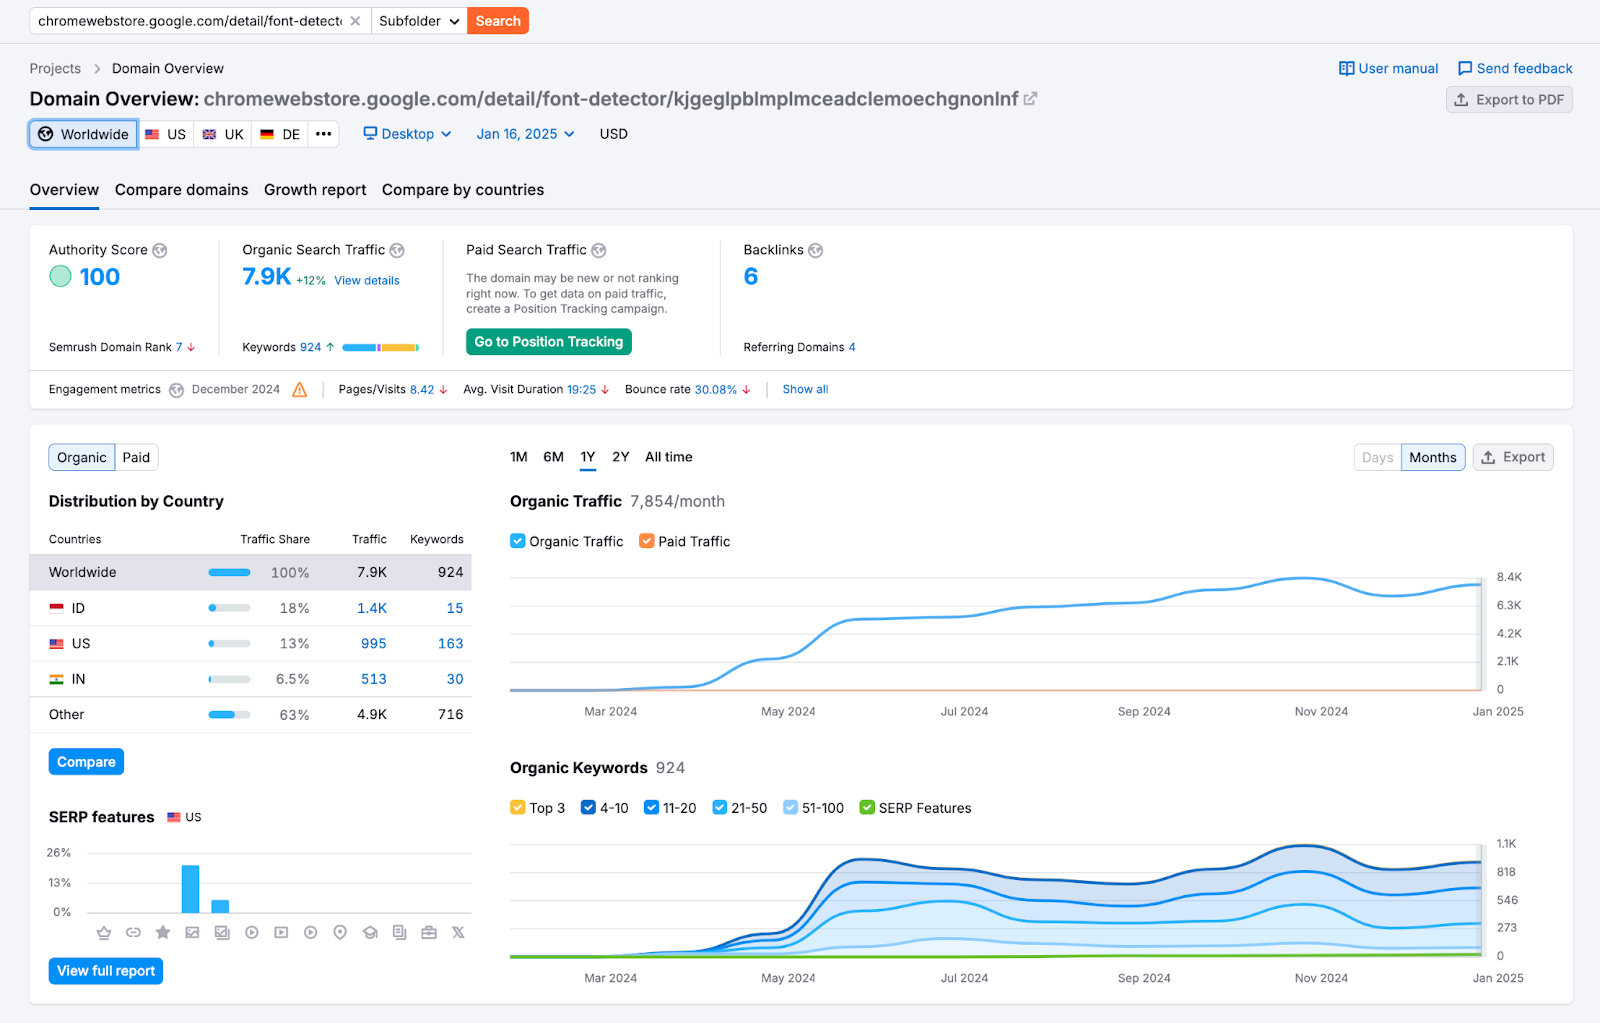
Task: Uncheck the Organic Traffic checkbox
Action: pos(518,541)
